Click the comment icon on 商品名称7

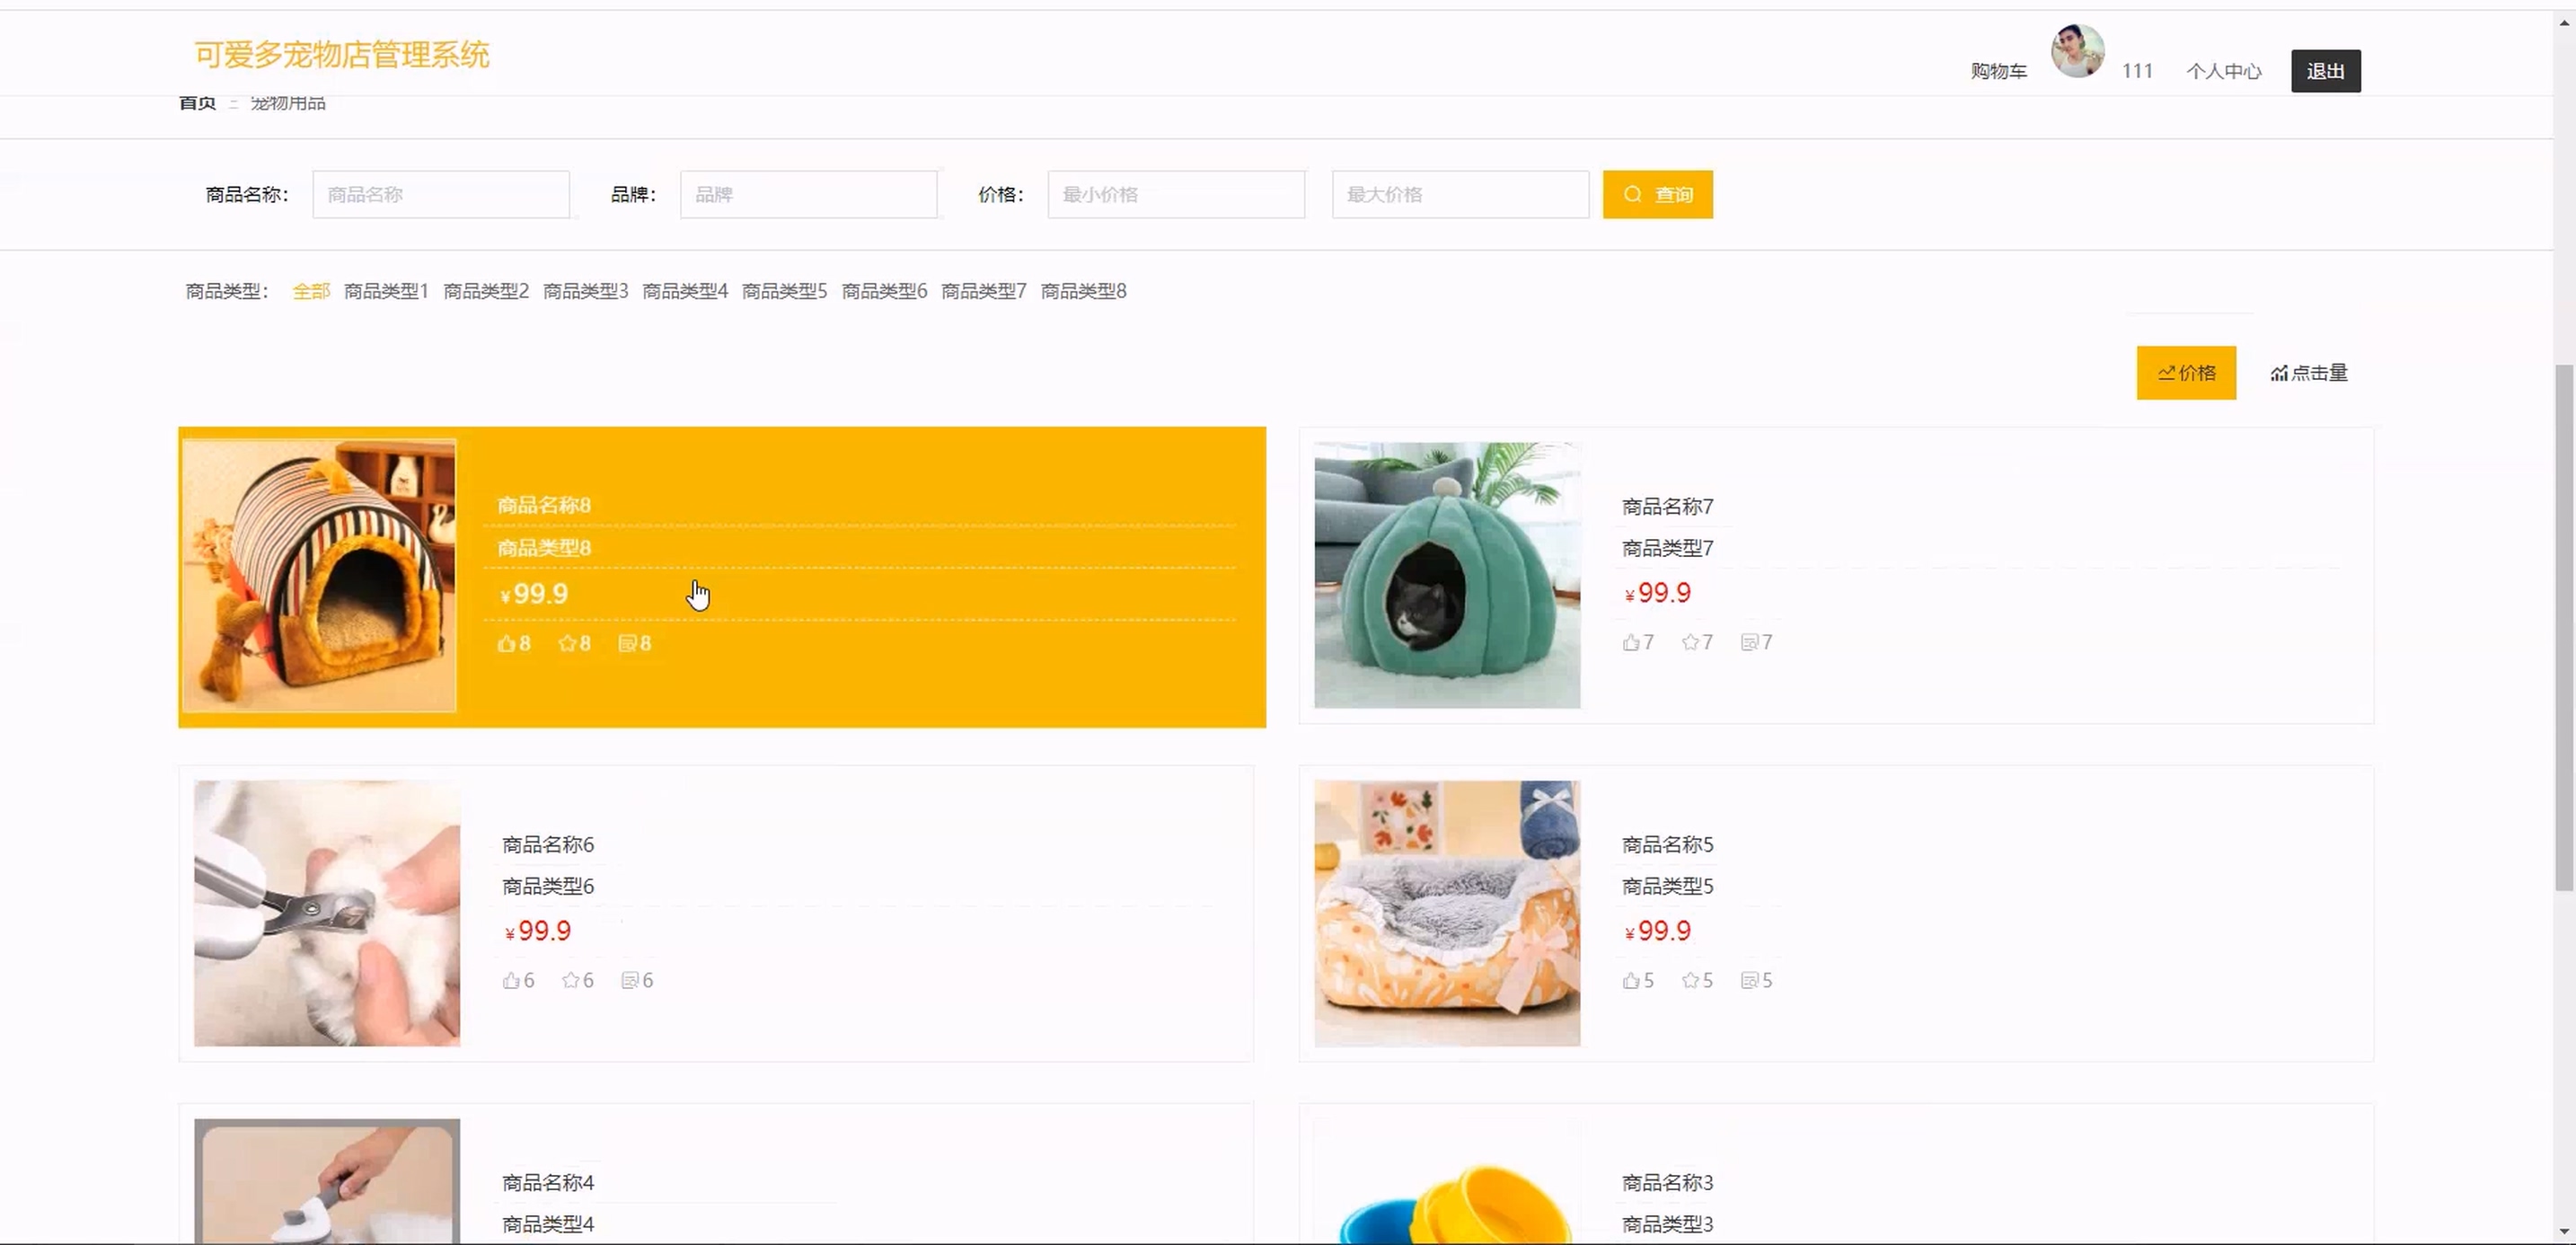pos(1749,643)
